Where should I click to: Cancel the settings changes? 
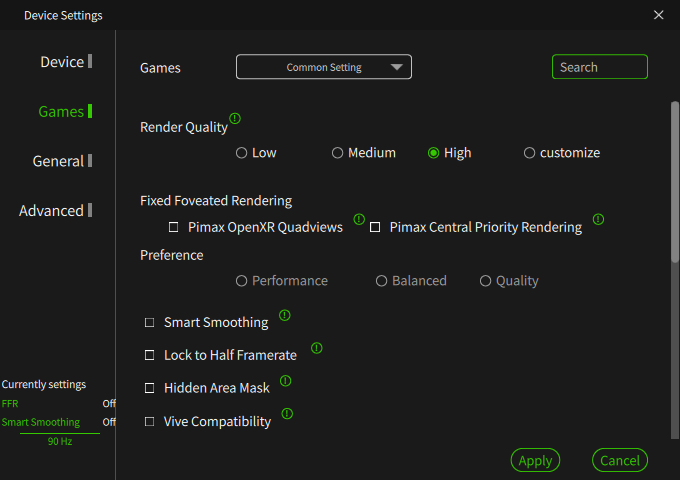[x=620, y=460]
